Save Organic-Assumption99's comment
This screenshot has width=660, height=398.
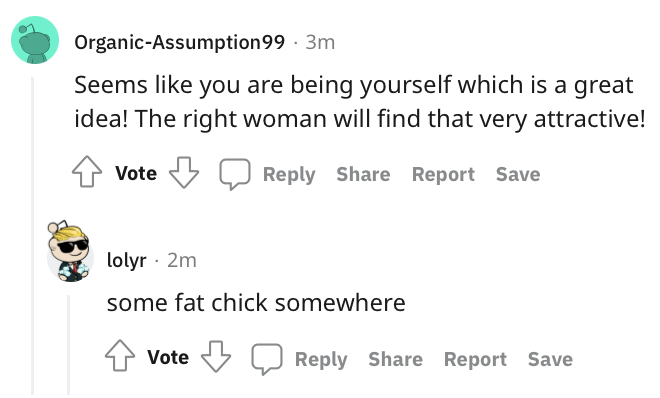(x=518, y=174)
